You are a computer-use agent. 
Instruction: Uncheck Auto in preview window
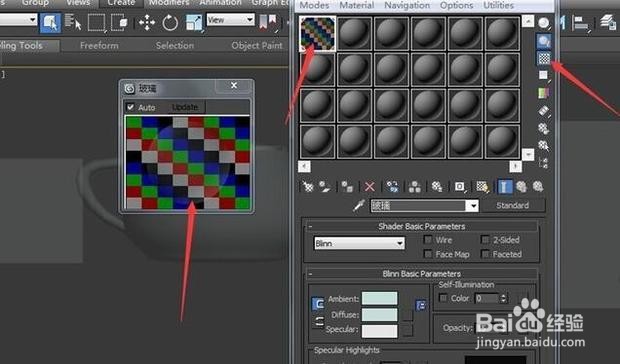pos(130,107)
